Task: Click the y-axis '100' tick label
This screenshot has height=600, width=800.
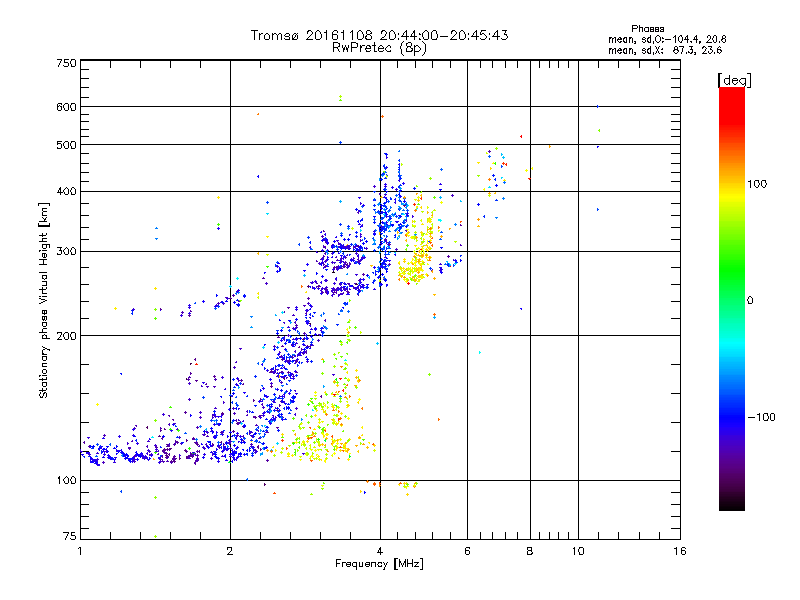Action: coord(67,481)
